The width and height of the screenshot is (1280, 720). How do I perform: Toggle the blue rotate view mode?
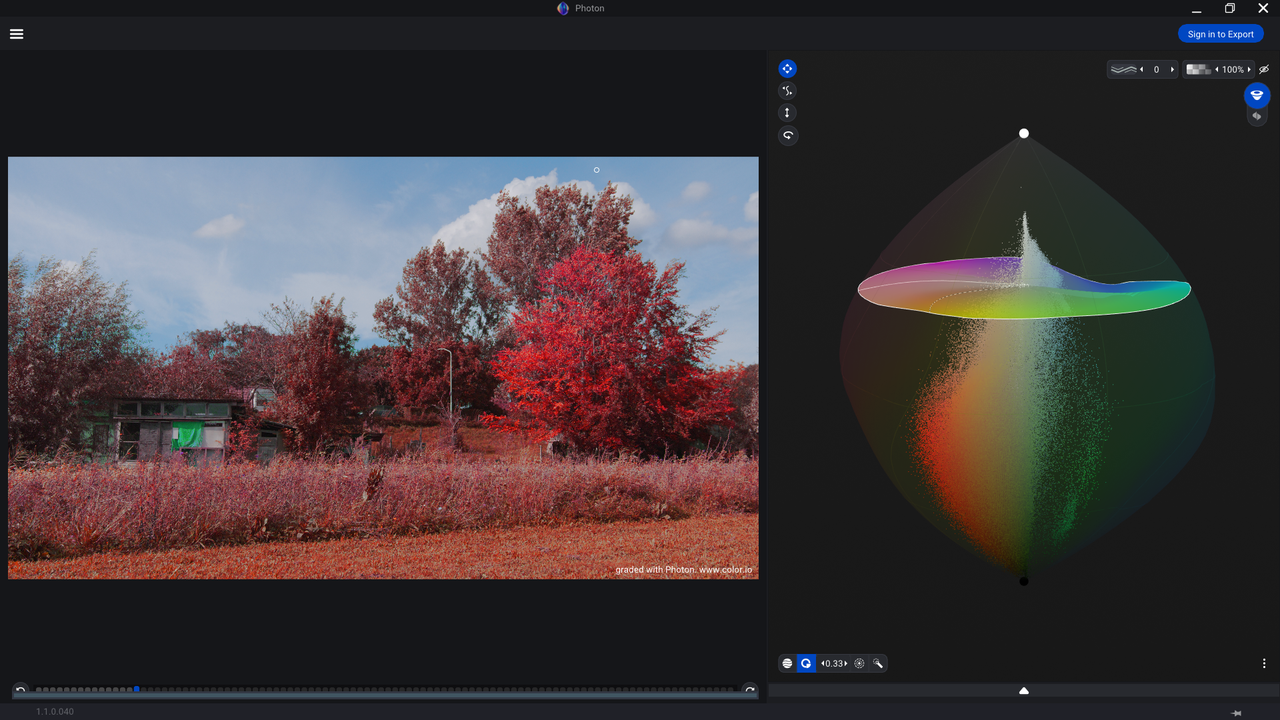pos(806,663)
